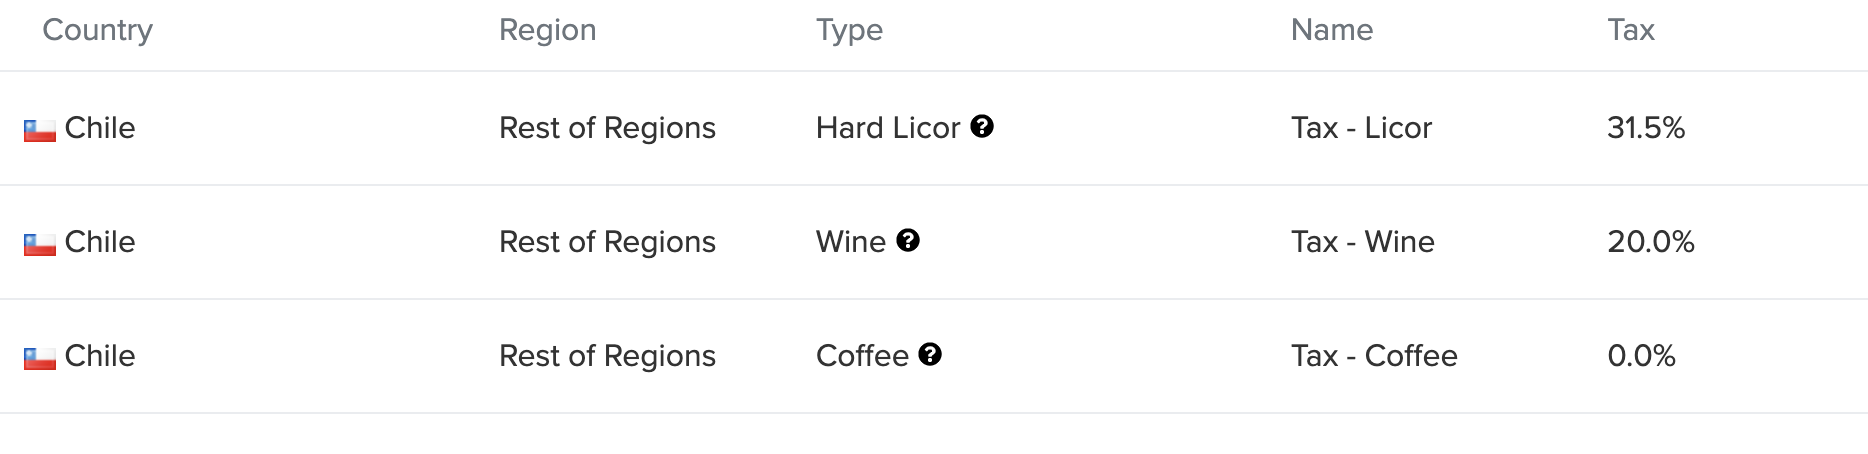The image size is (1868, 454).
Task: Click the Name column header
Action: (x=1332, y=30)
